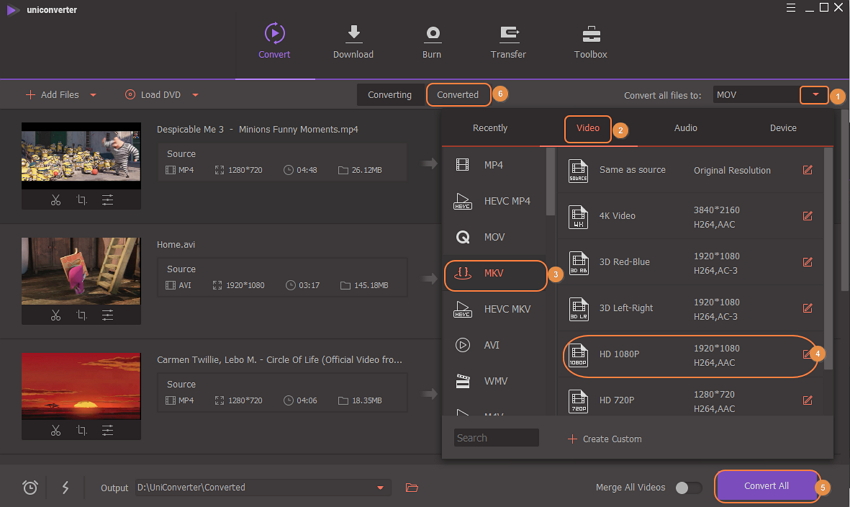
Task: Crop the Circle Of Life video
Action: tap(81, 431)
